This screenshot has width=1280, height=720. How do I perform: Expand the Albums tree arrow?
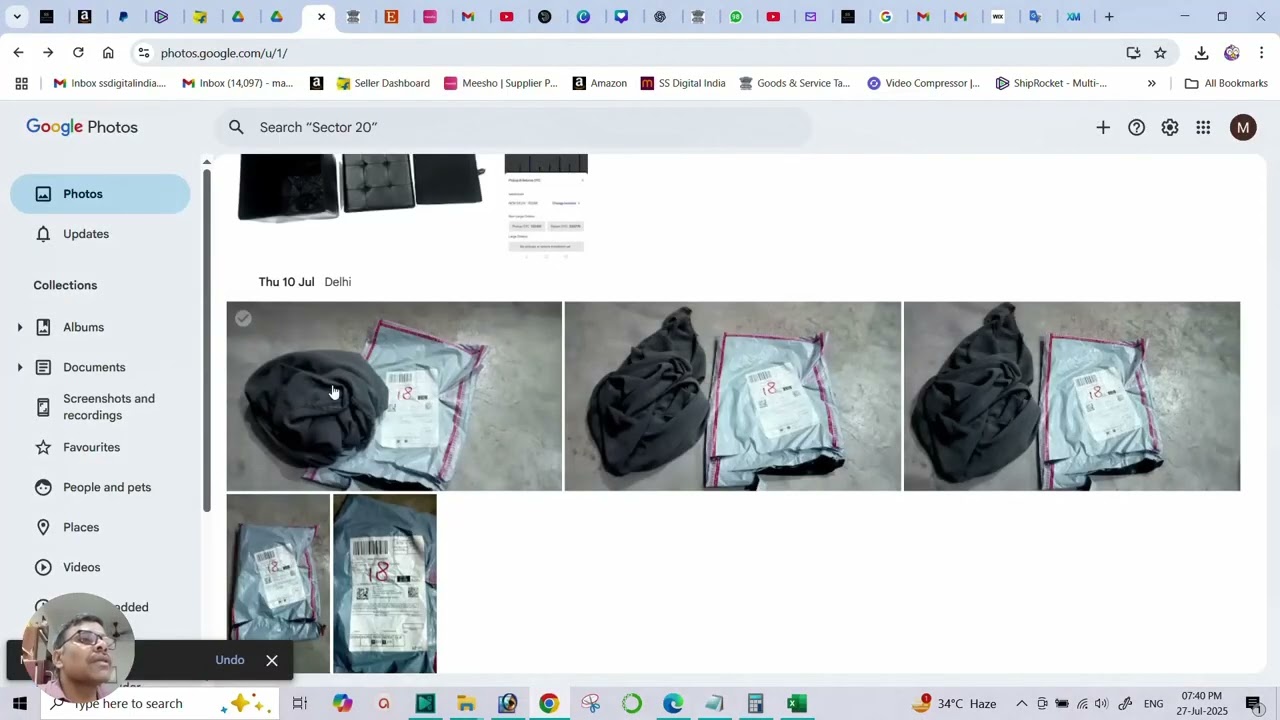pyautogui.click(x=19, y=328)
